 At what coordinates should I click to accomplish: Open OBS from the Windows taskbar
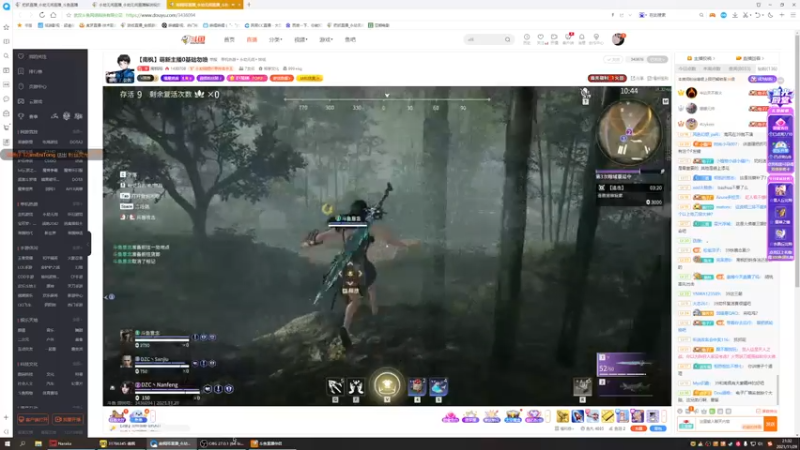[222, 443]
